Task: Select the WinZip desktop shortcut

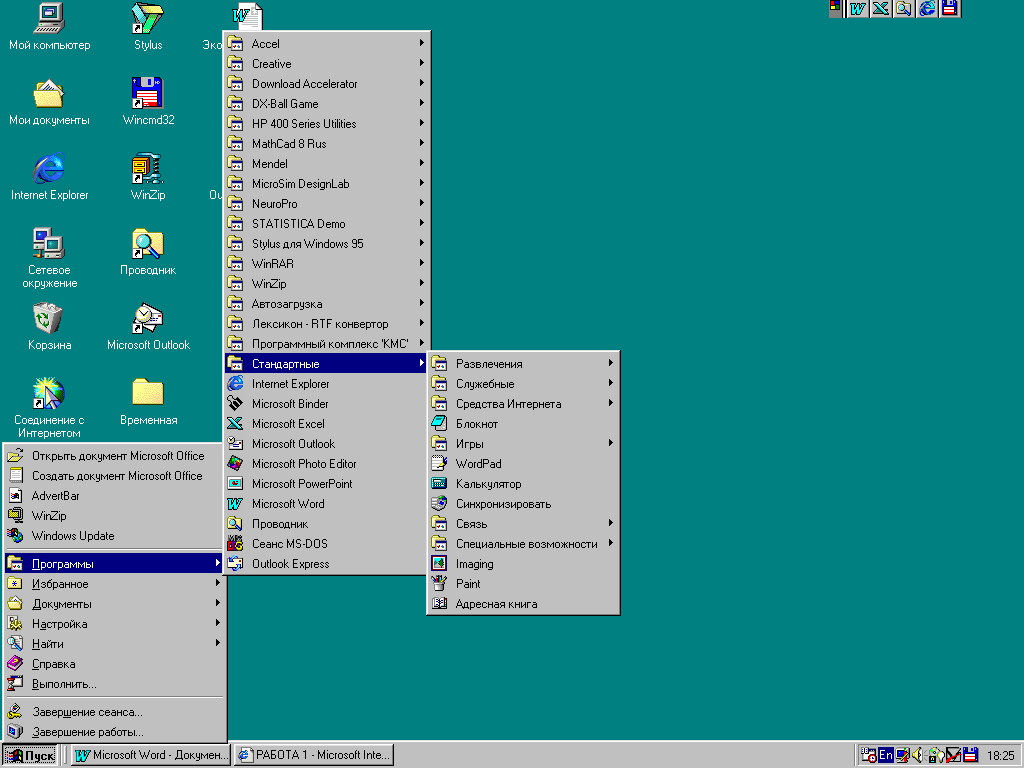Action: tap(148, 177)
